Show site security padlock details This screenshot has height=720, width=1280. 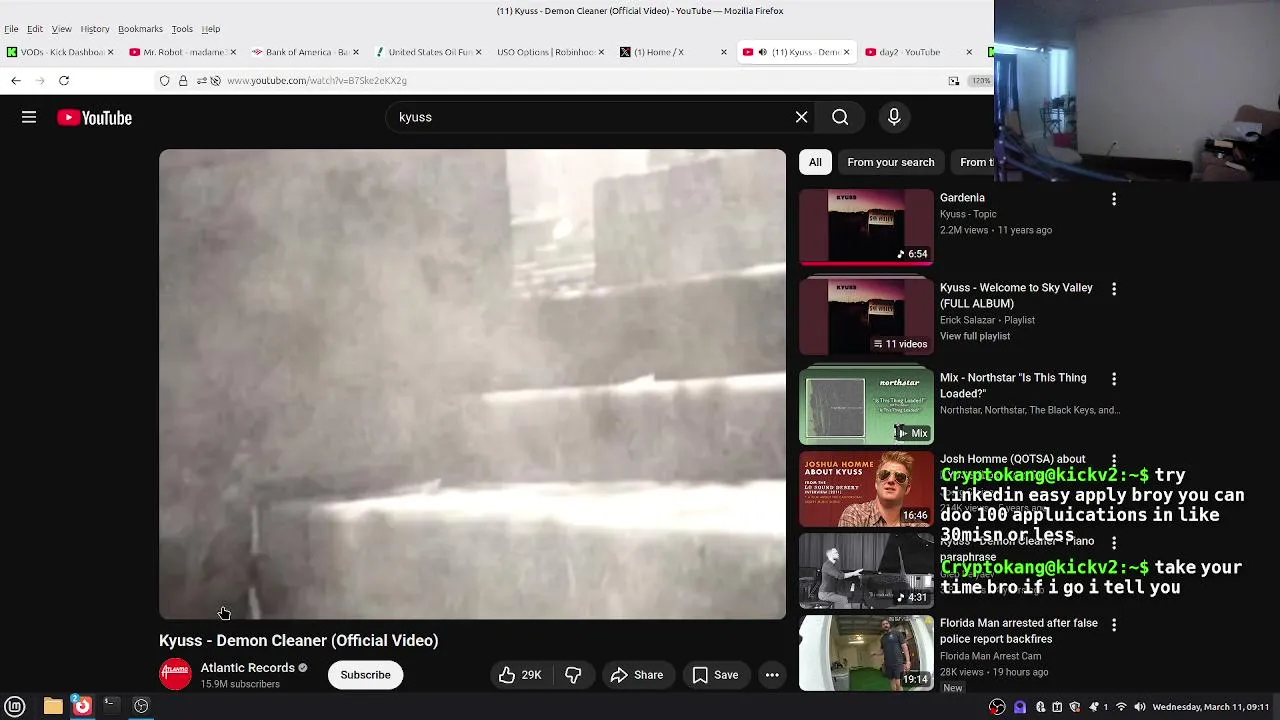click(183, 80)
